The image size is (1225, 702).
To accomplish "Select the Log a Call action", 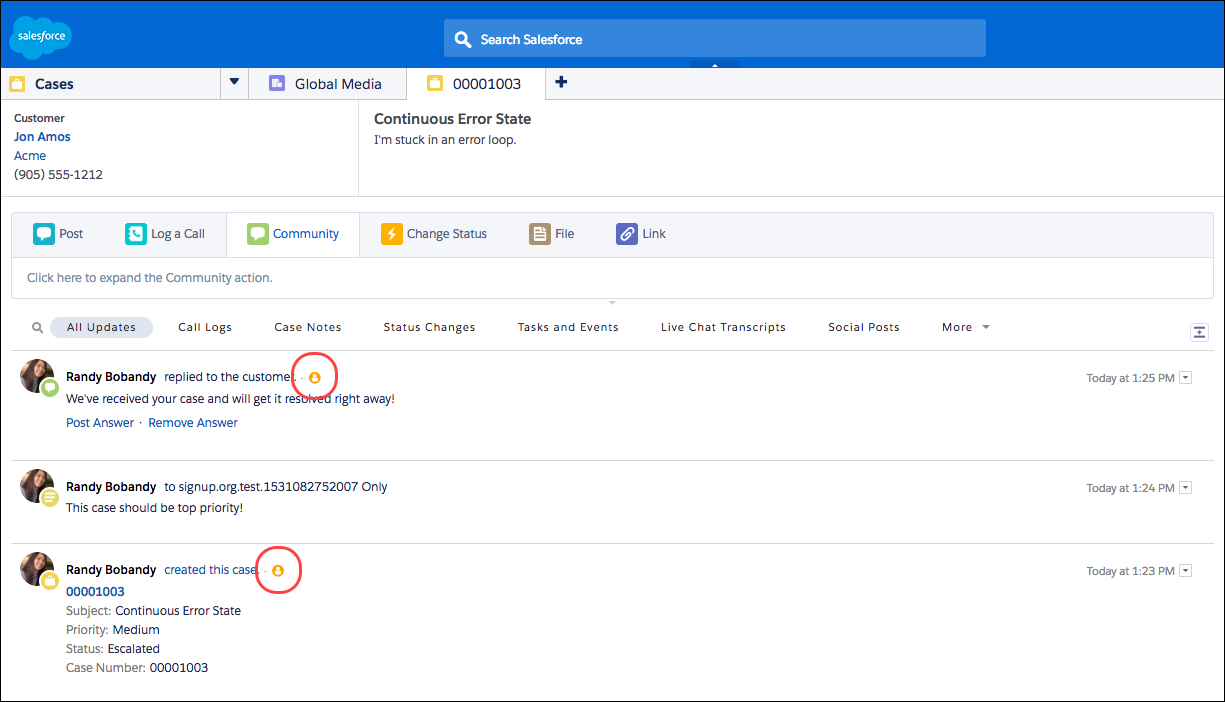I will pos(165,234).
